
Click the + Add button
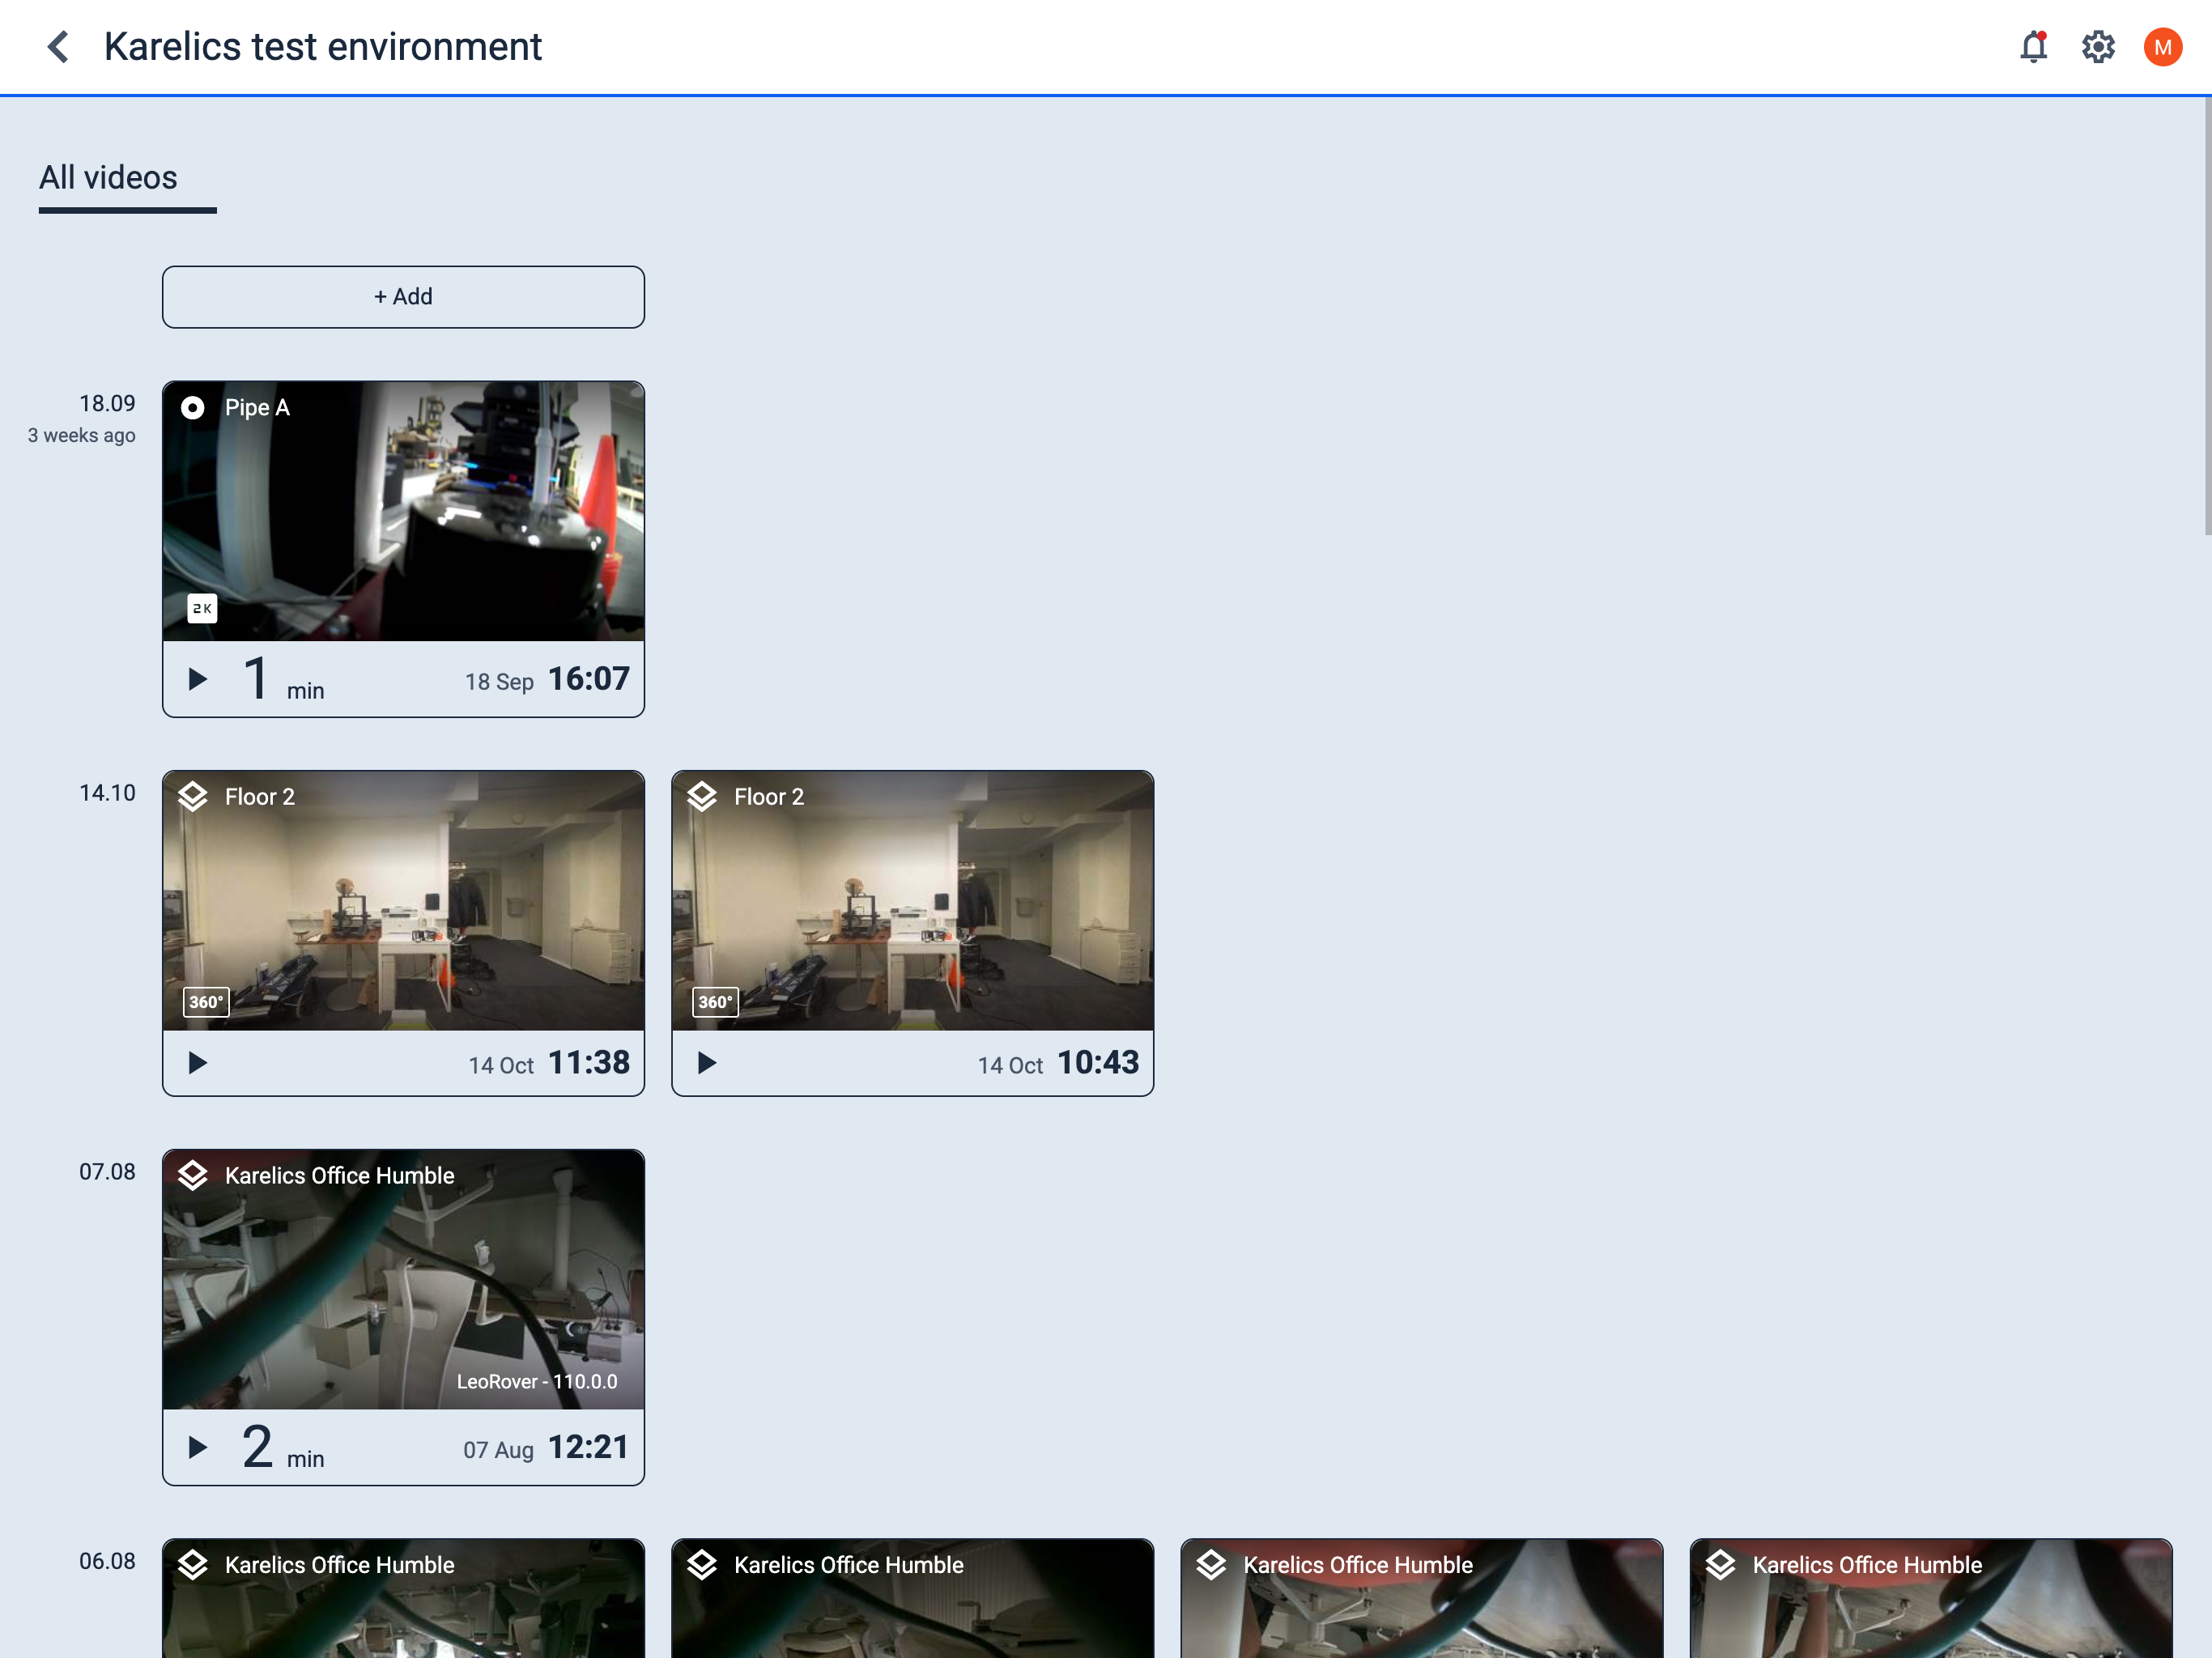click(403, 296)
